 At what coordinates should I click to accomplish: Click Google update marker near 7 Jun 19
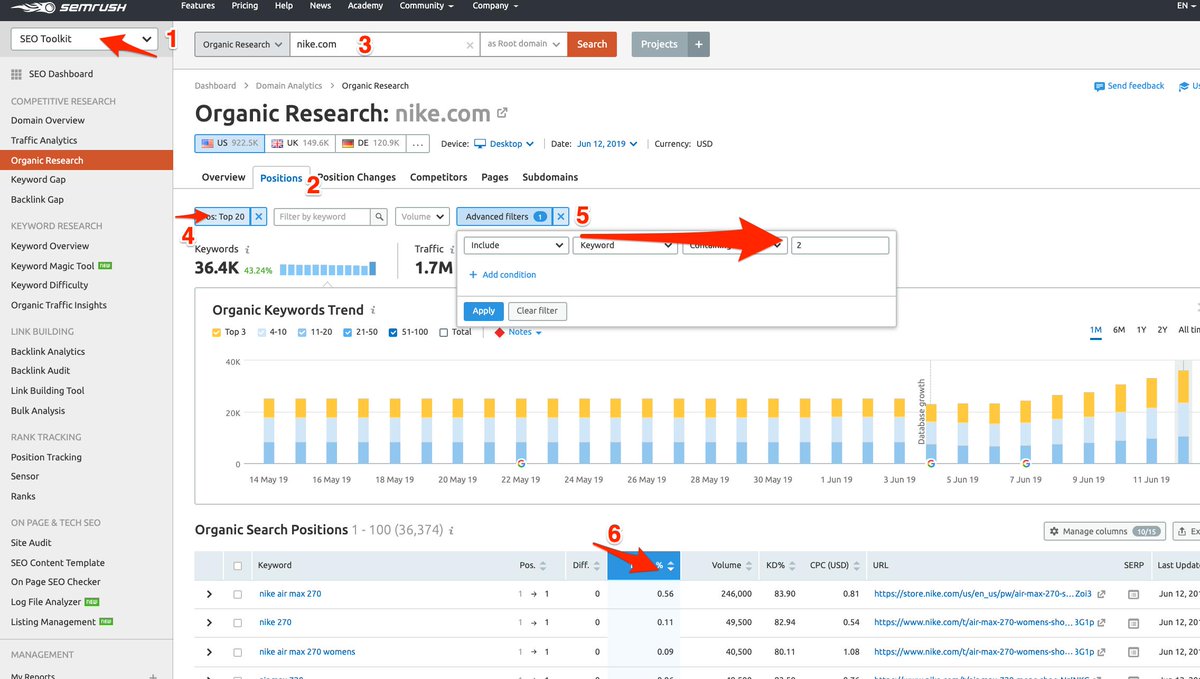(1025, 464)
